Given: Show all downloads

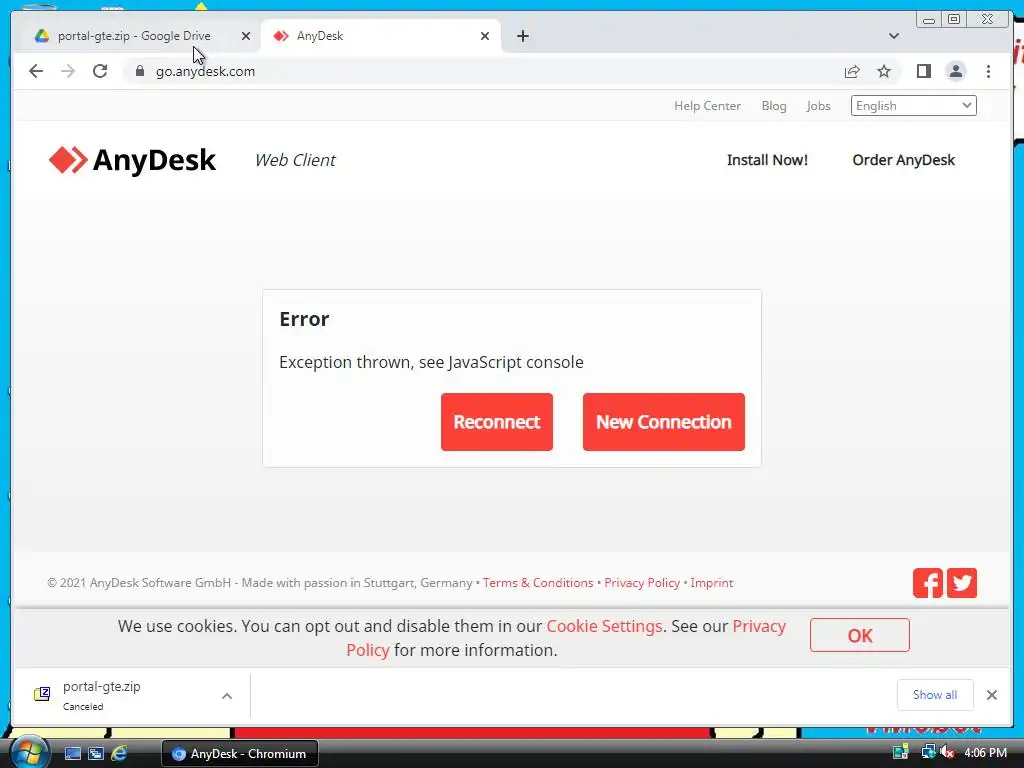Looking at the screenshot, I should [935, 695].
